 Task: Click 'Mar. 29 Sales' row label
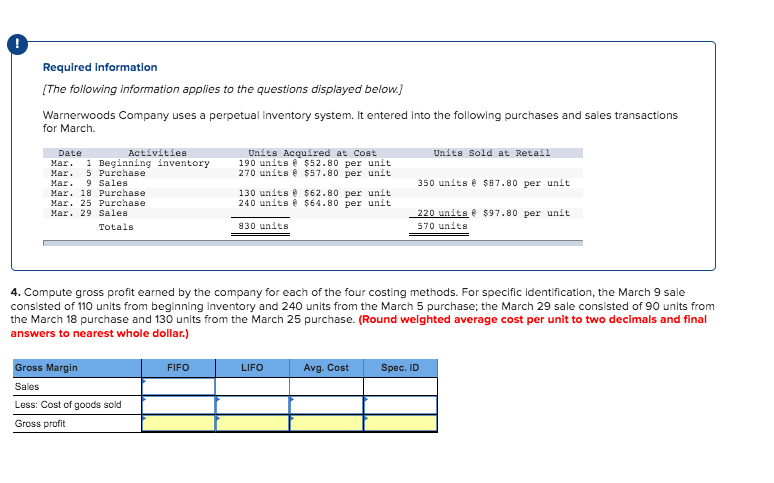pyautogui.click(x=89, y=213)
